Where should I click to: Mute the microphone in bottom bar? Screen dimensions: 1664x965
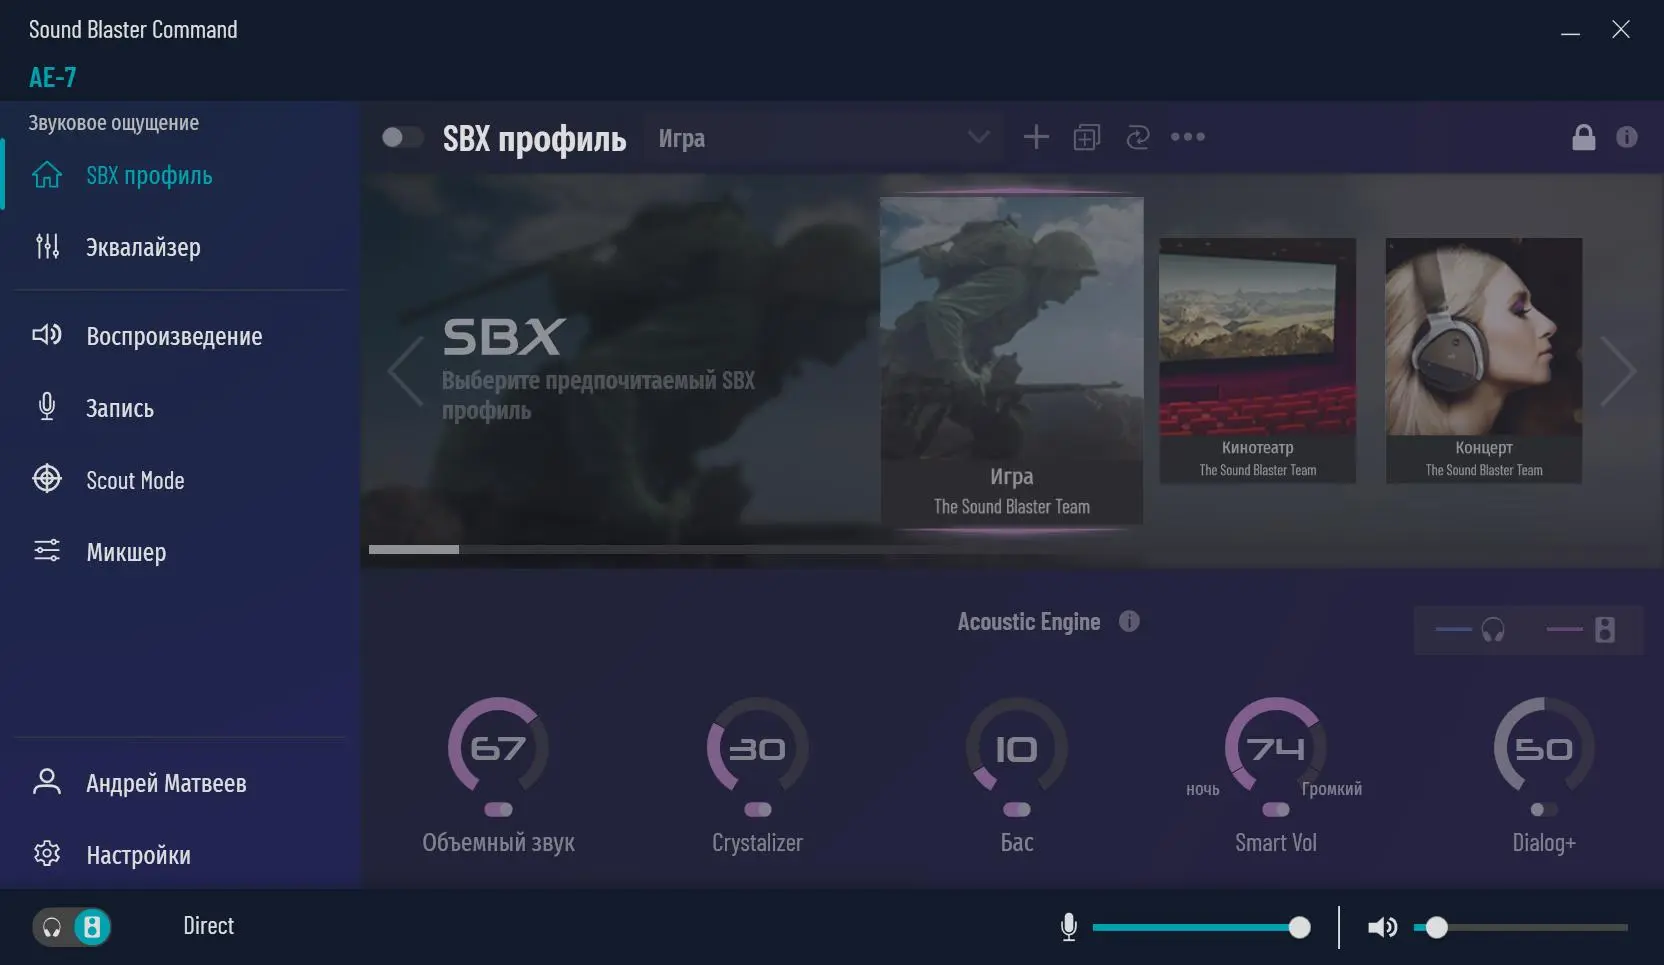coord(1069,927)
